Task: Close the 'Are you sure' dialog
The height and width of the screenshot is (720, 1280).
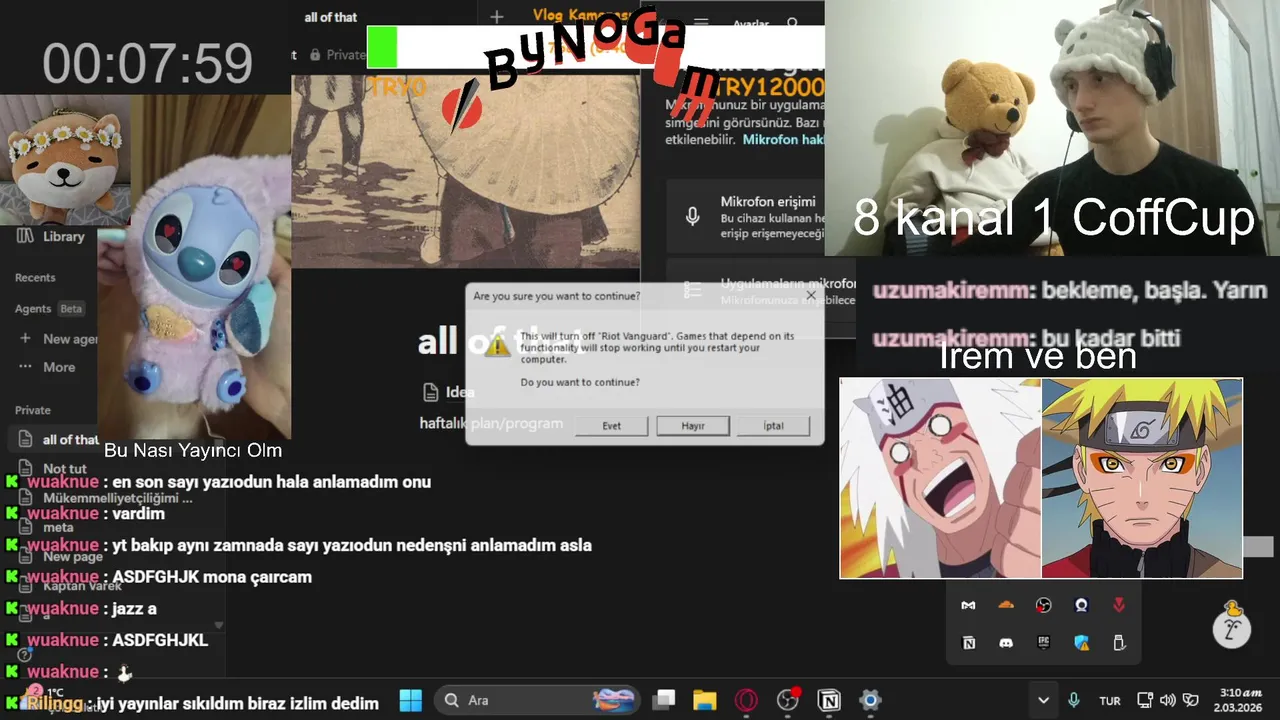Action: pyautogui.click(x=811, y=296)
